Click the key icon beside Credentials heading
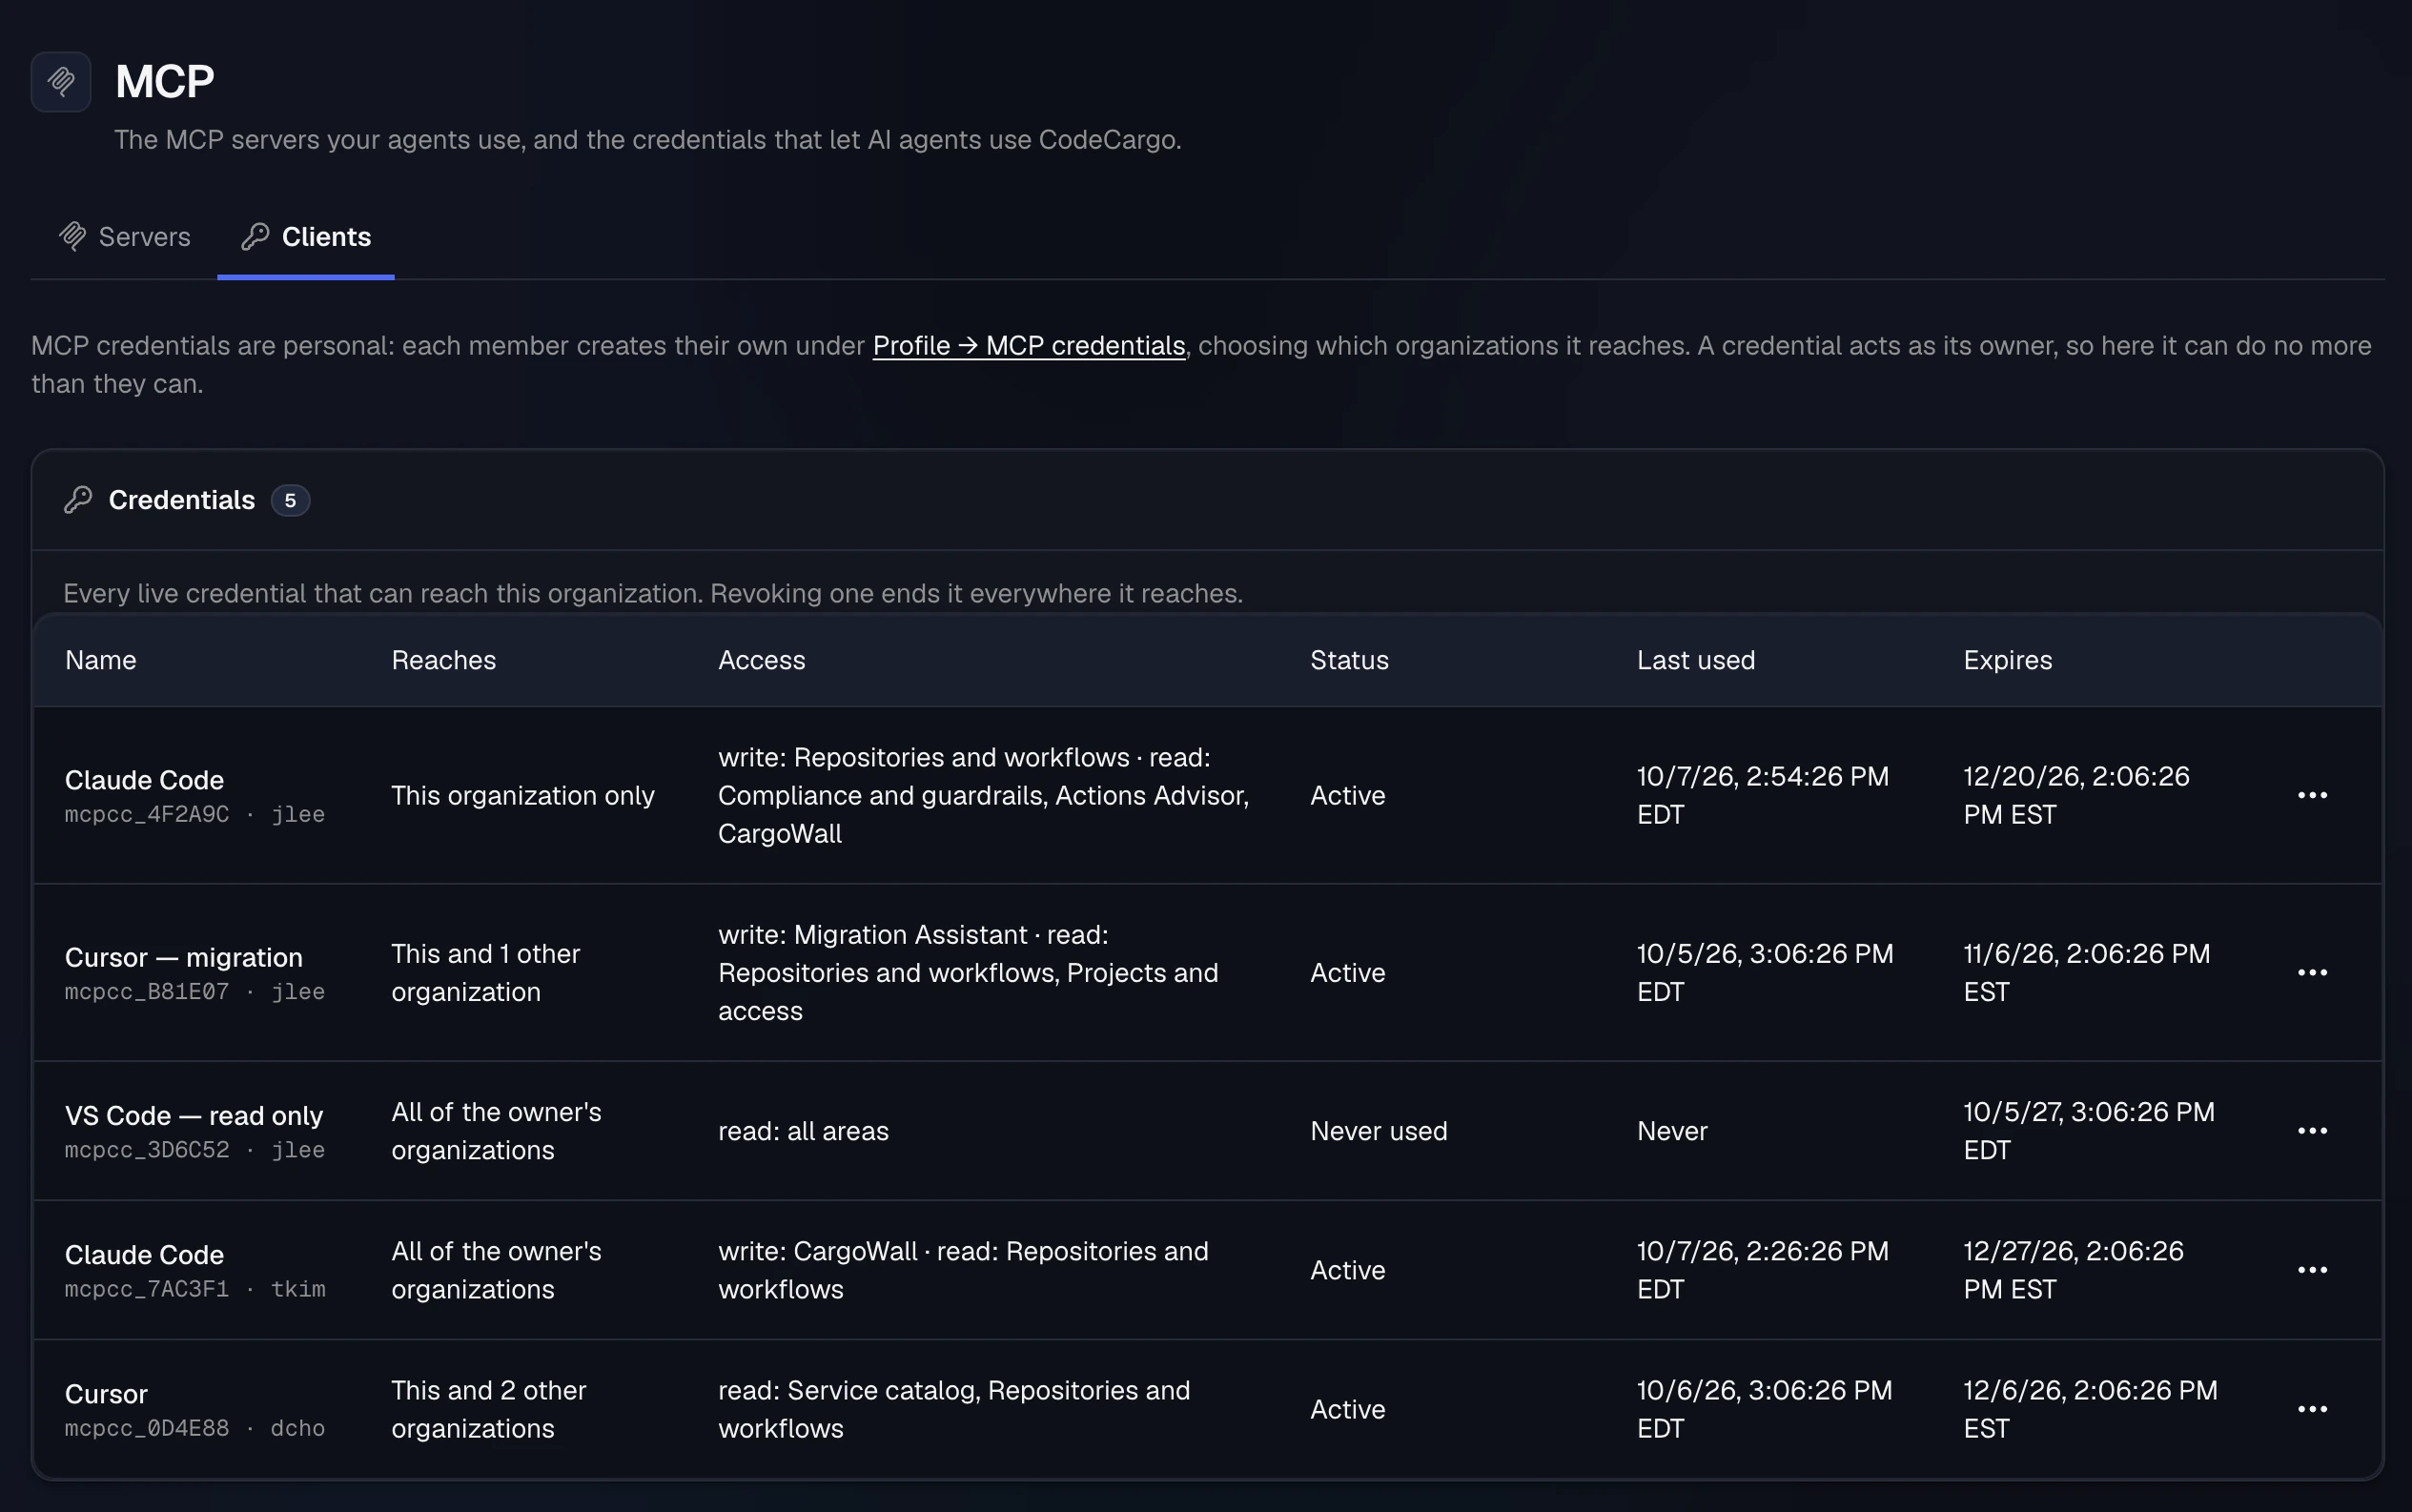This screenshot has height=1512, width=2412. coord(78,500)
